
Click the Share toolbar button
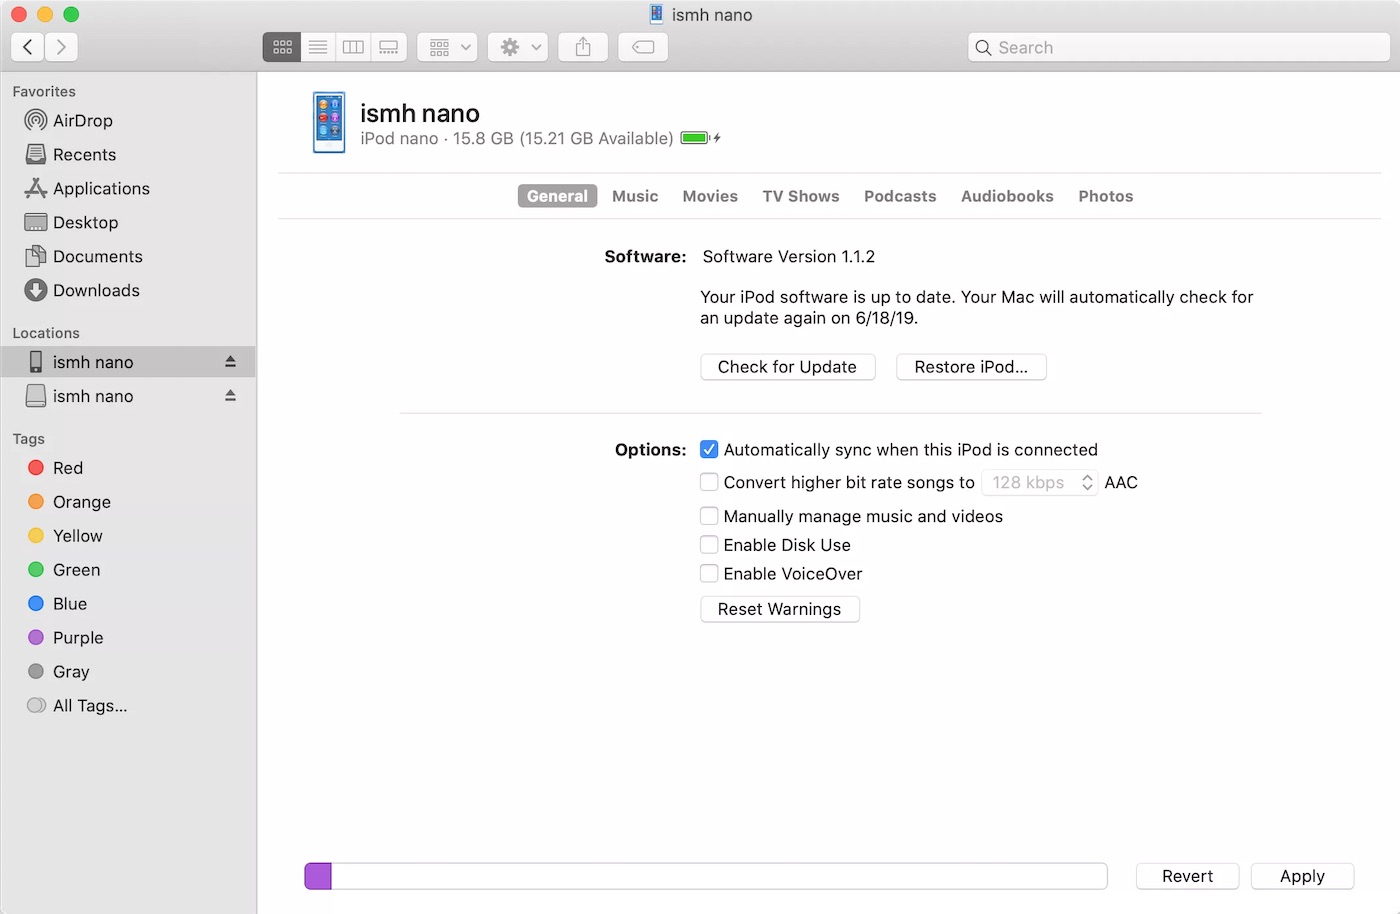(x=583, y=47)
